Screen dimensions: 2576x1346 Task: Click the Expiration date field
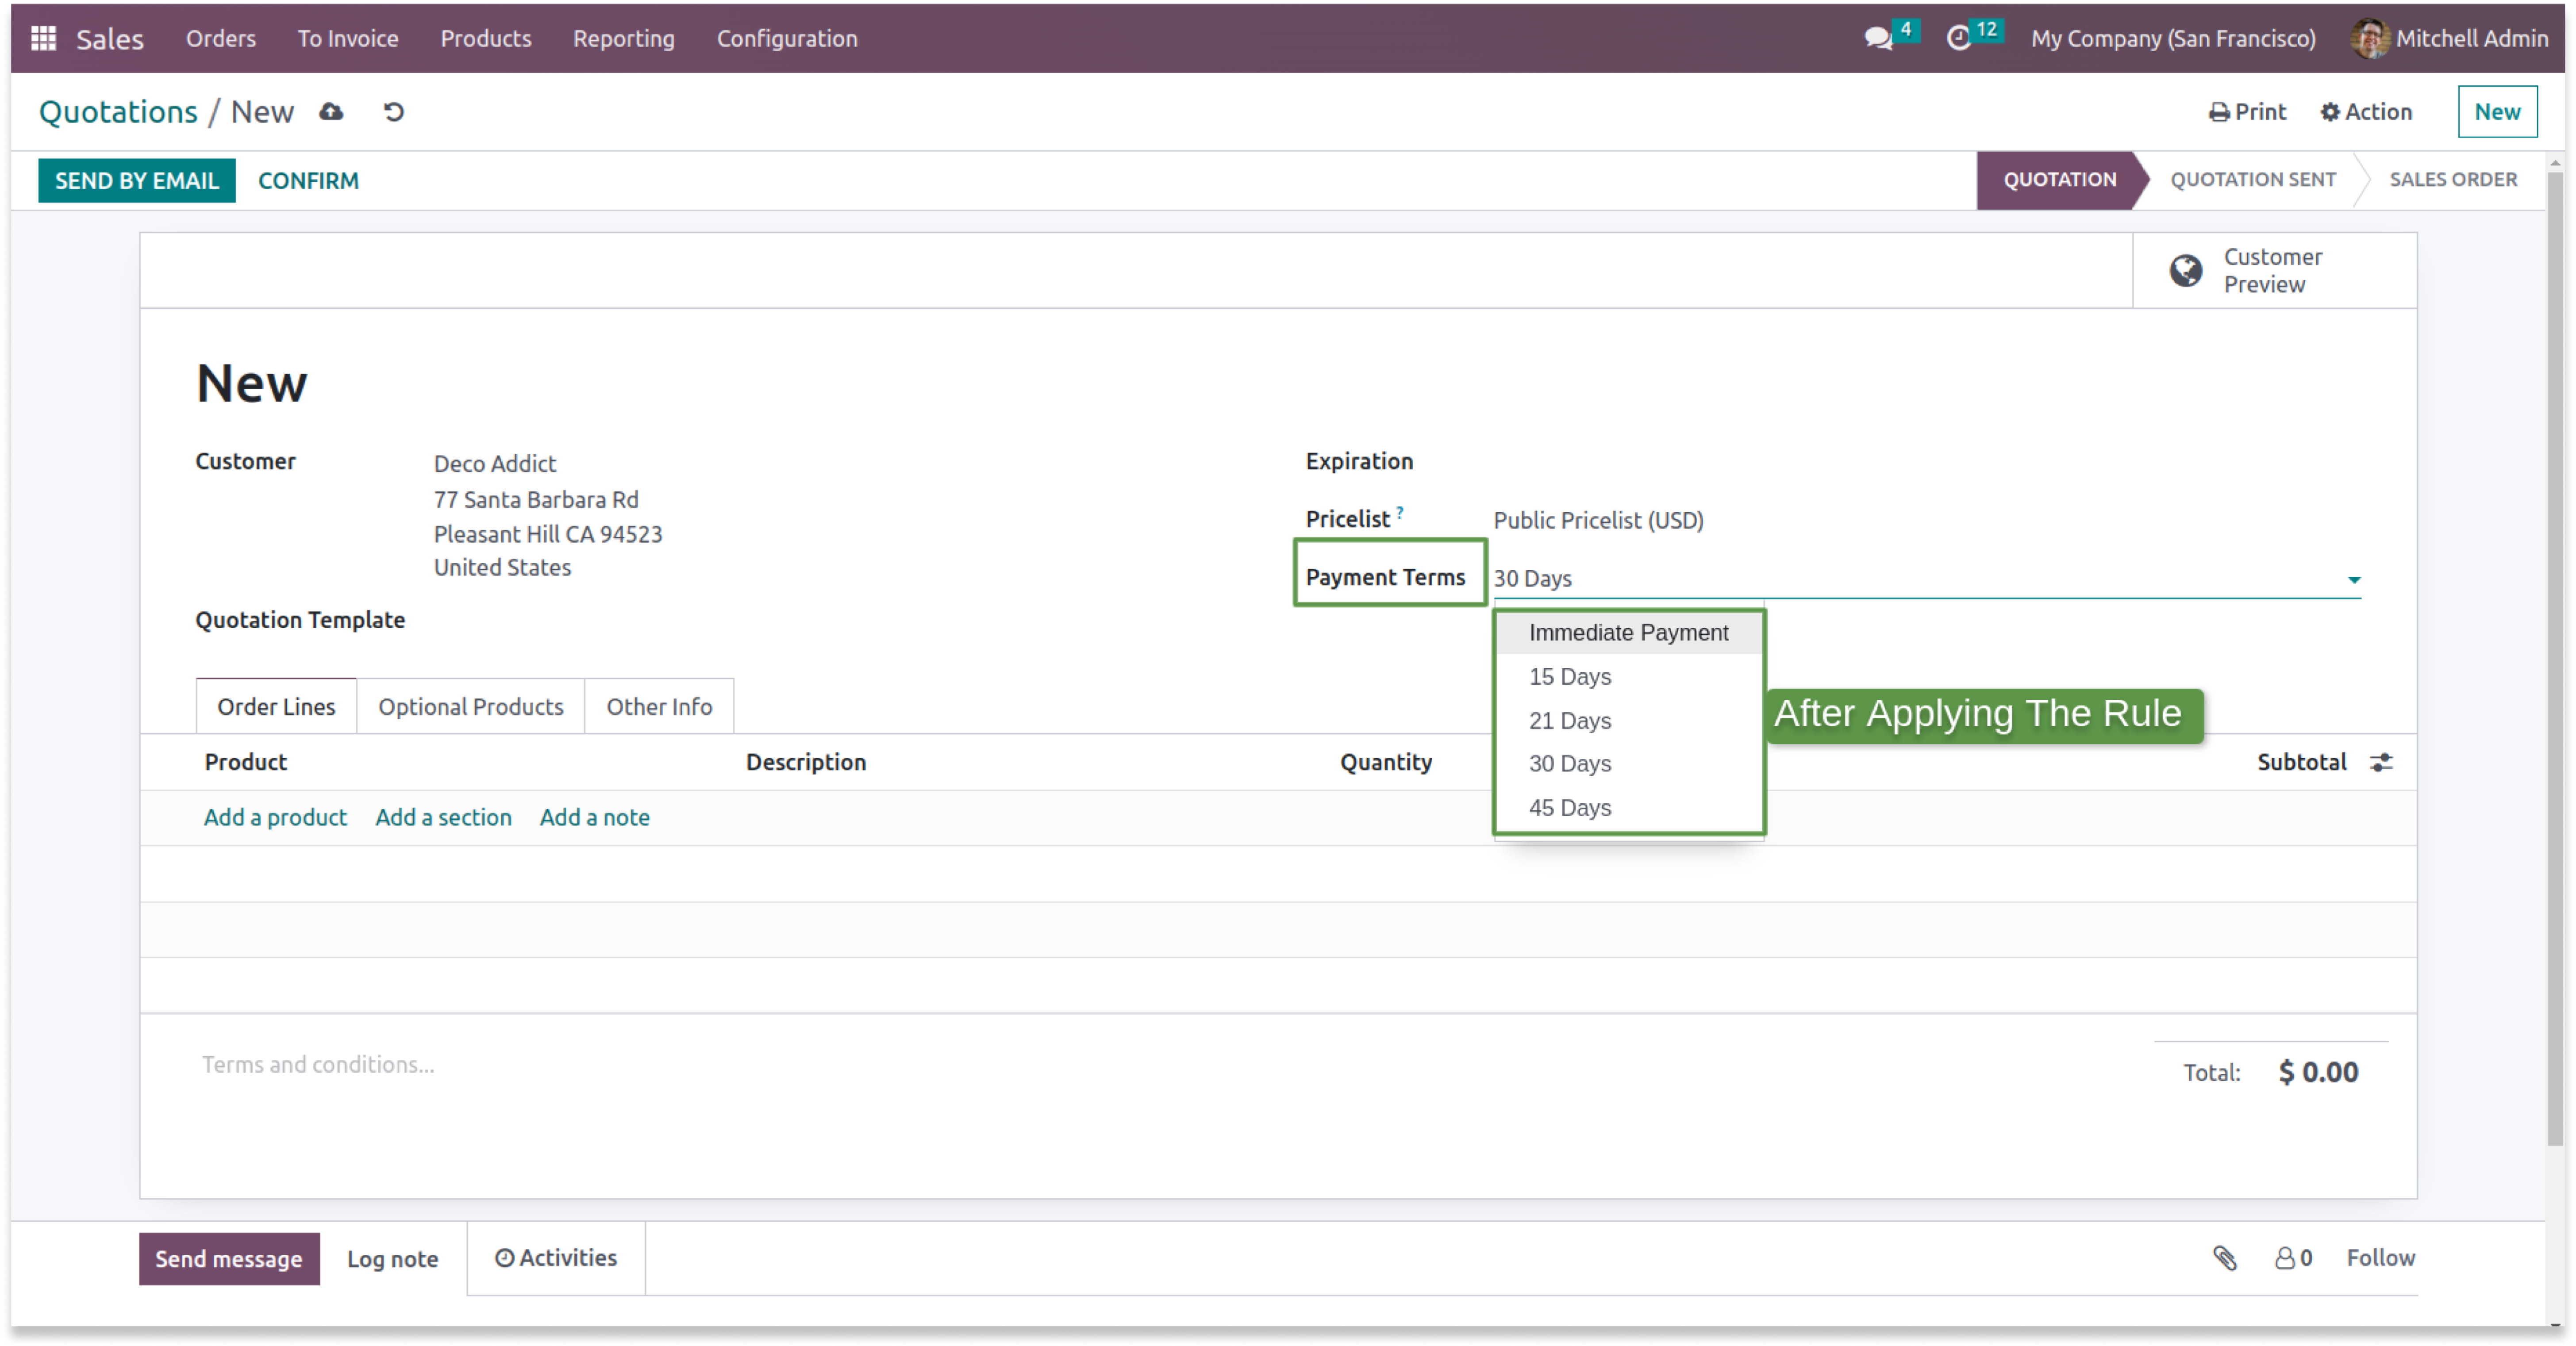coord(1927,462)
